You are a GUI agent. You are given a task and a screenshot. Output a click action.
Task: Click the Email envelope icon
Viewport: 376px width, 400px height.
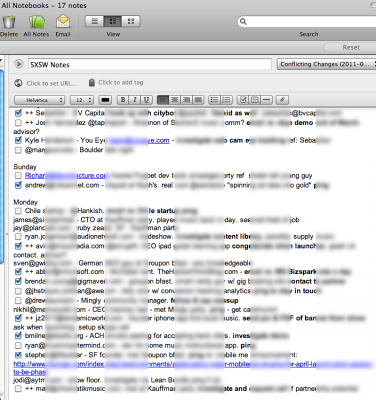63,22
